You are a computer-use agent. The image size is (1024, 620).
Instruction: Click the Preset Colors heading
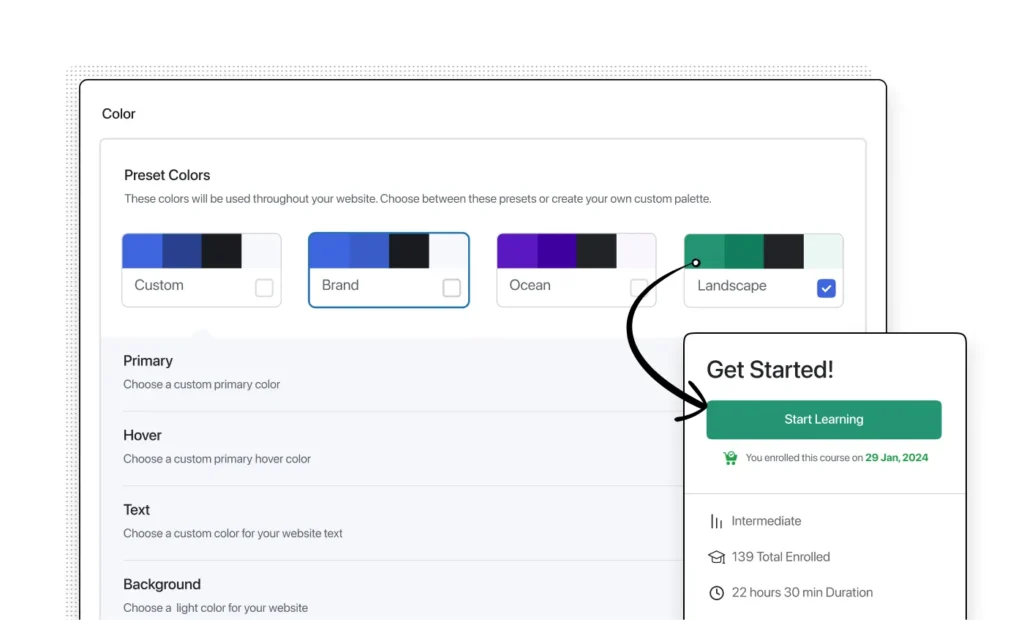pyautogui.click(x=167, y=175)
